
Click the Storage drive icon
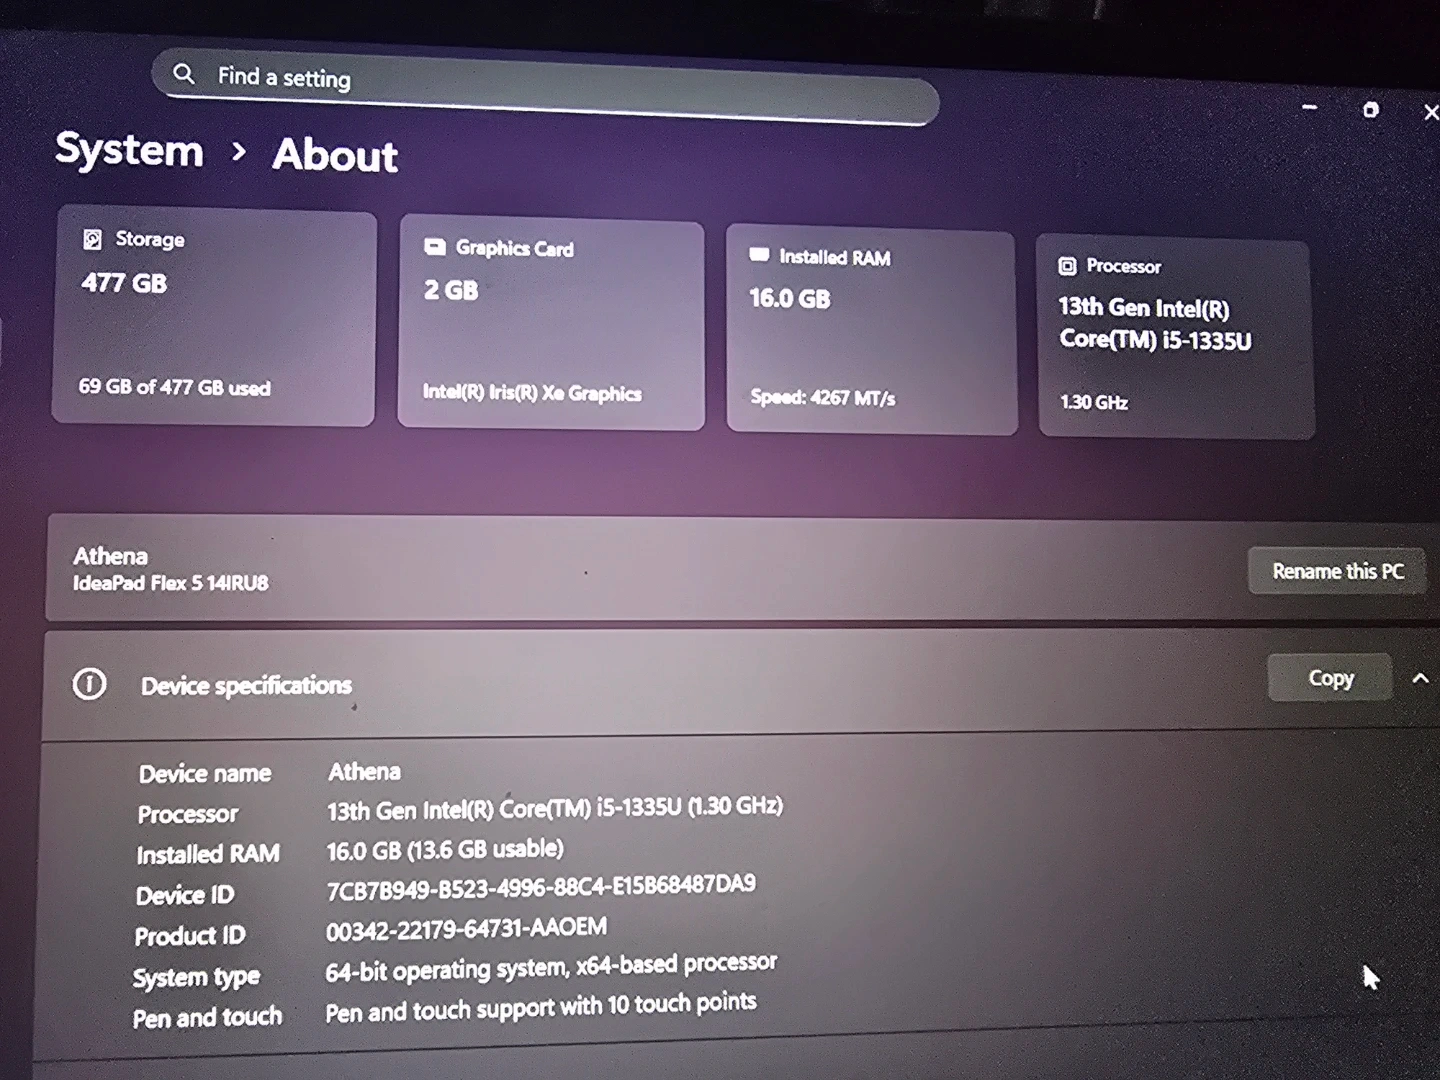pos(92,239)
